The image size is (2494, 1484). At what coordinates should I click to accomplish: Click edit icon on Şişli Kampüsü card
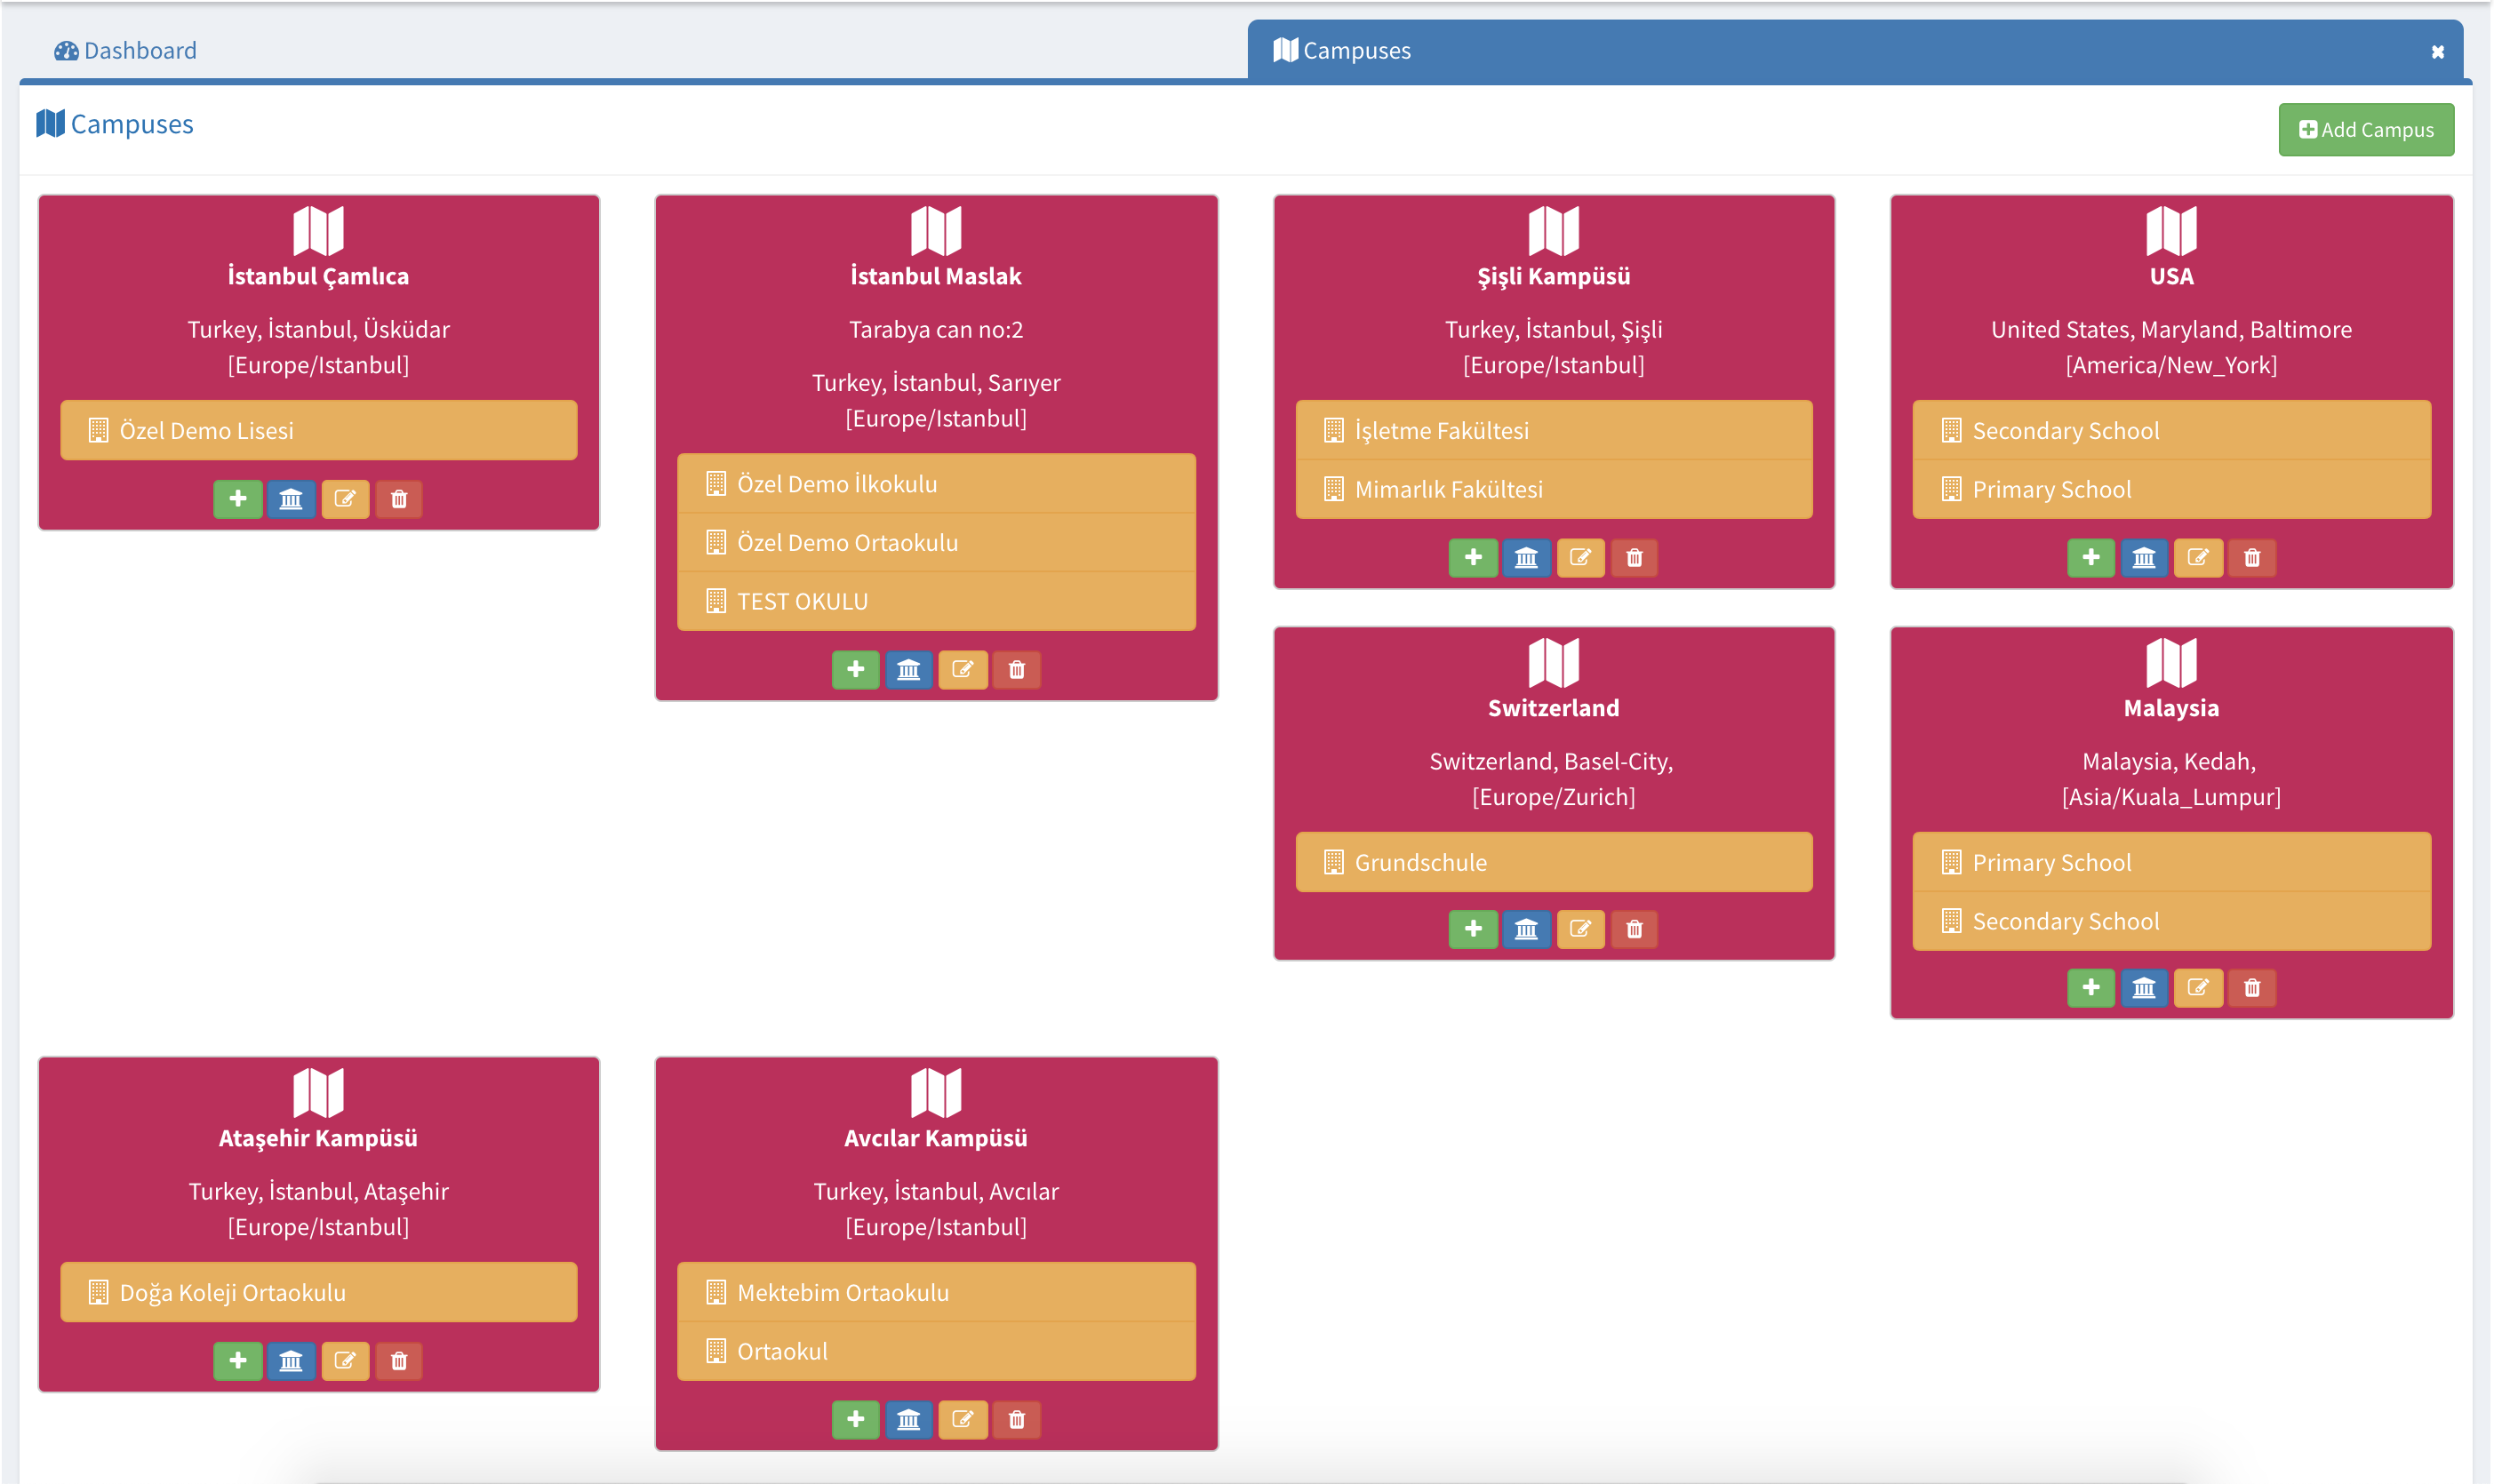pyautogui.click(x=1580, y=557)
